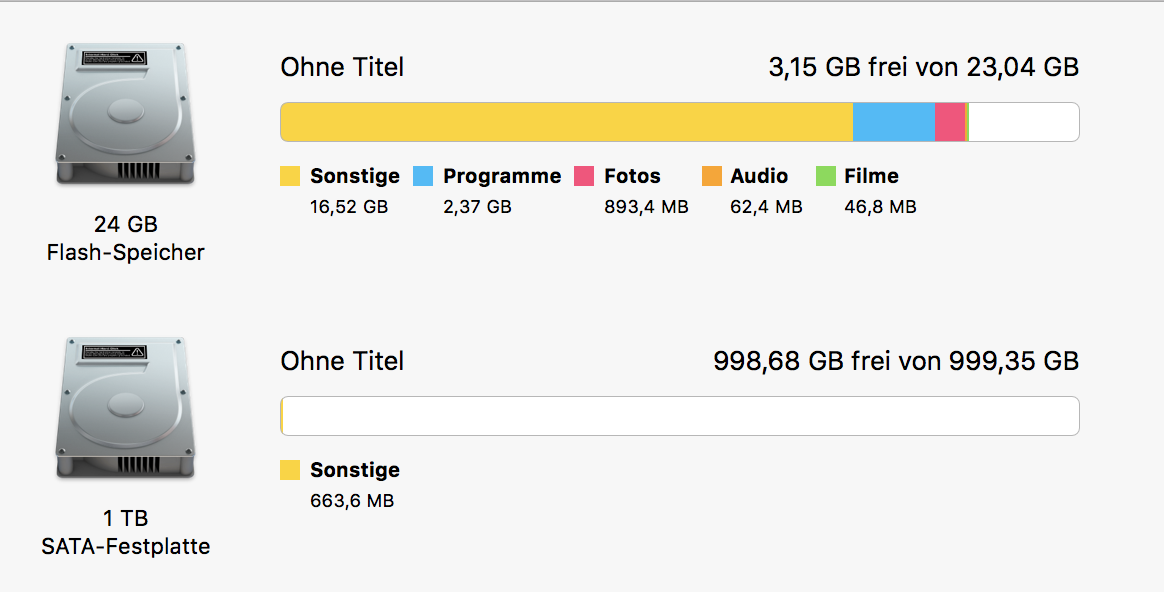Click the white free-space part of the flash bar

click(1023, 122)
